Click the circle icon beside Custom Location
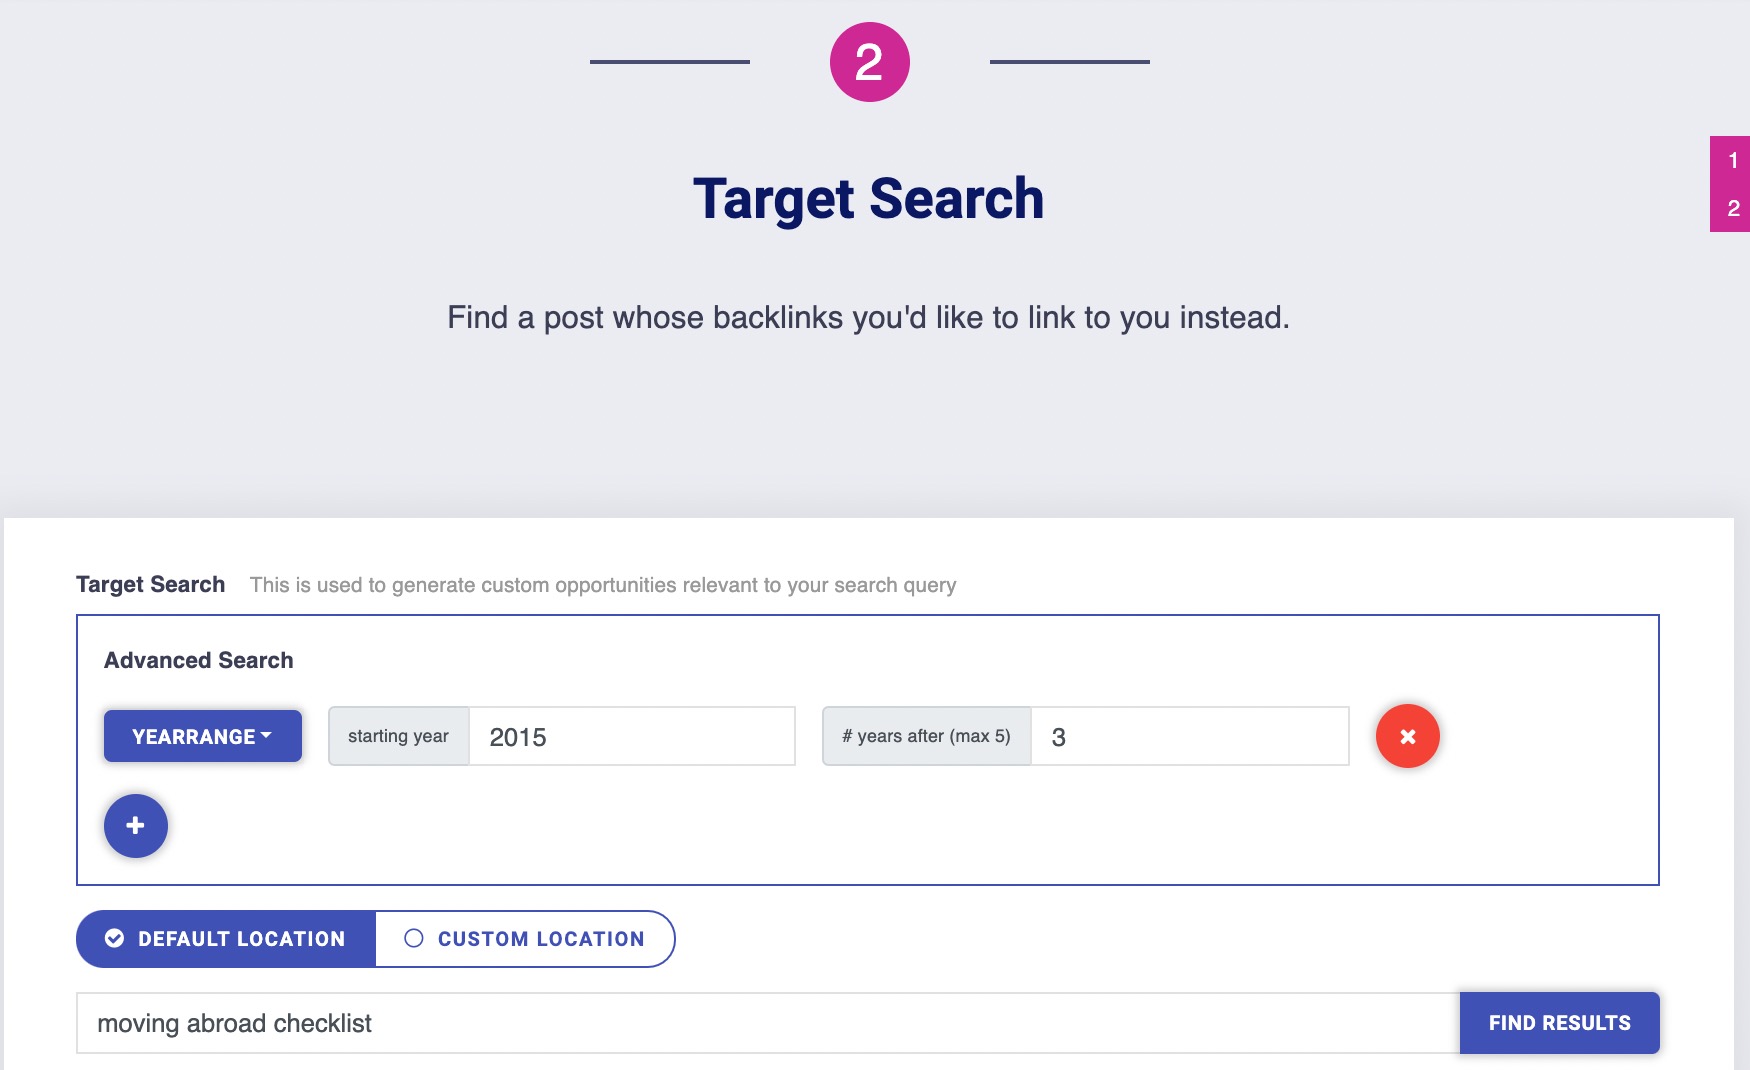The width and height of the screenshot is (1750, 1070). [x=412, y=938]
